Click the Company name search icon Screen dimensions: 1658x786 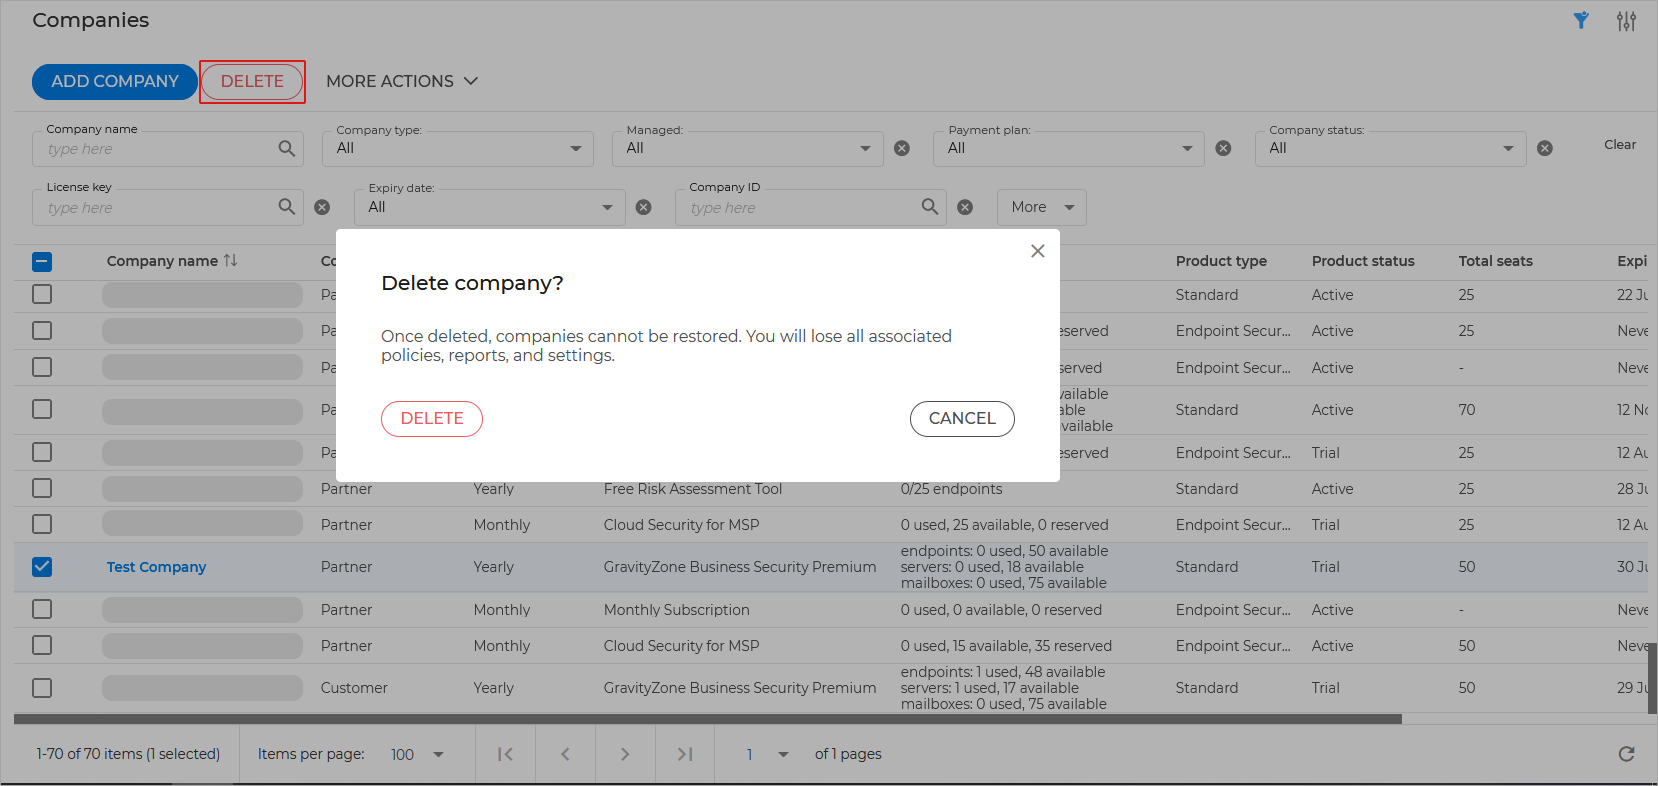click(287, 149)
